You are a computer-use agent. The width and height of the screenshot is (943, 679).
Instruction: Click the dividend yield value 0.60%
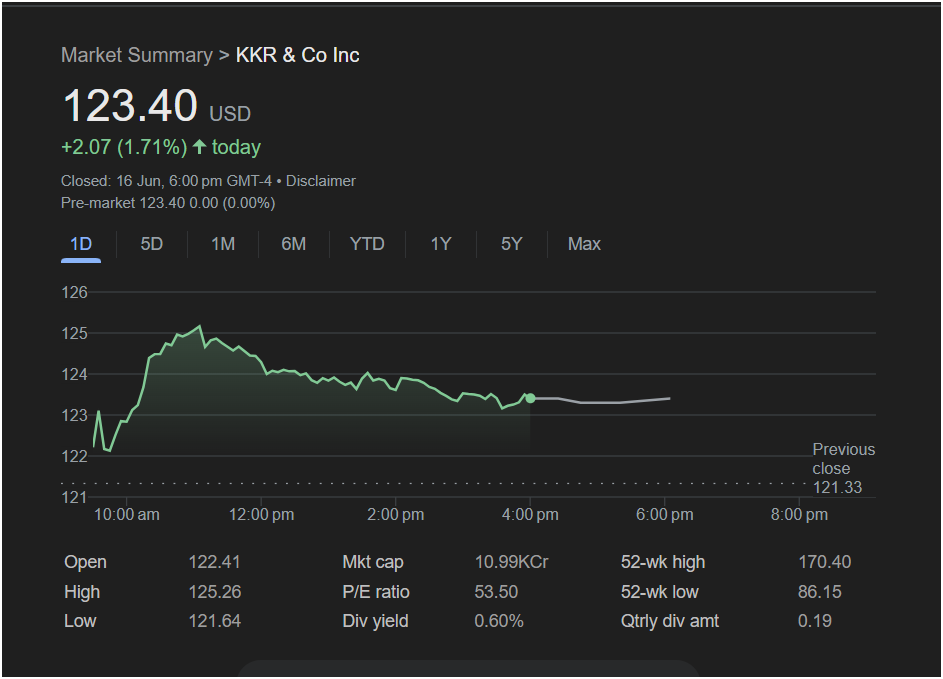pos(499,621)
